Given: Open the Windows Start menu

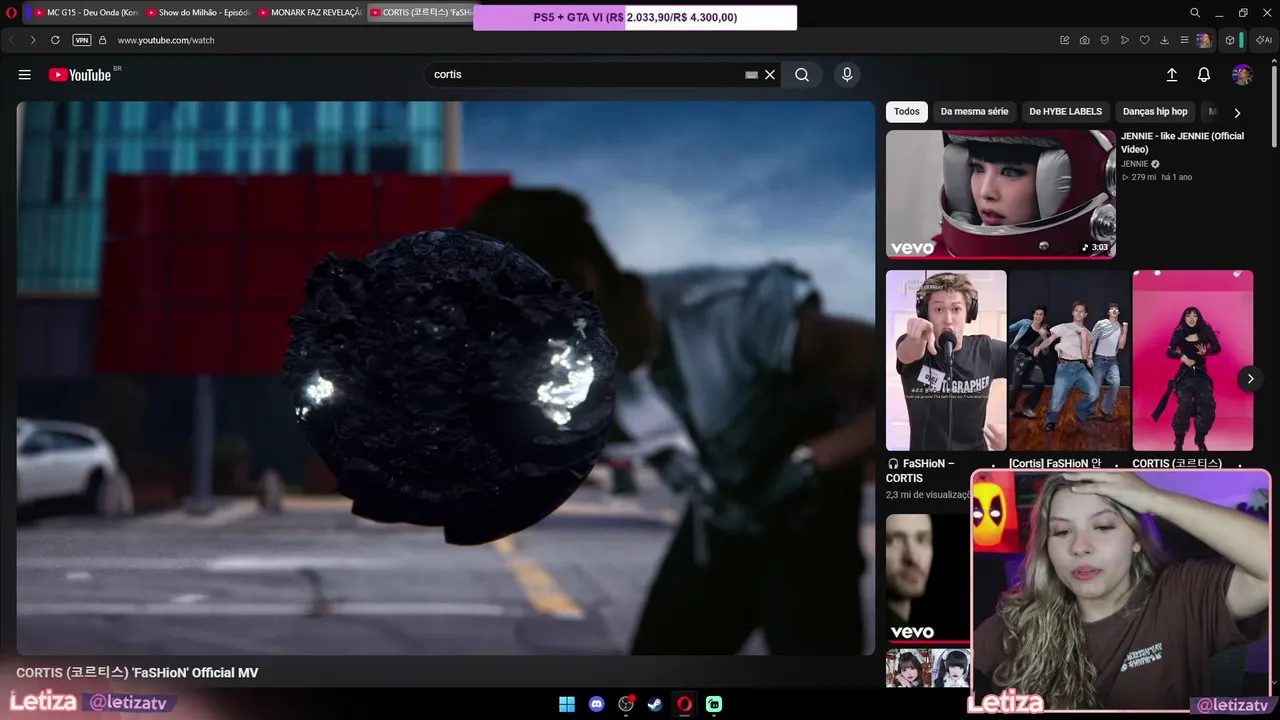Looking at the screenshot, I should click(567, 704).
